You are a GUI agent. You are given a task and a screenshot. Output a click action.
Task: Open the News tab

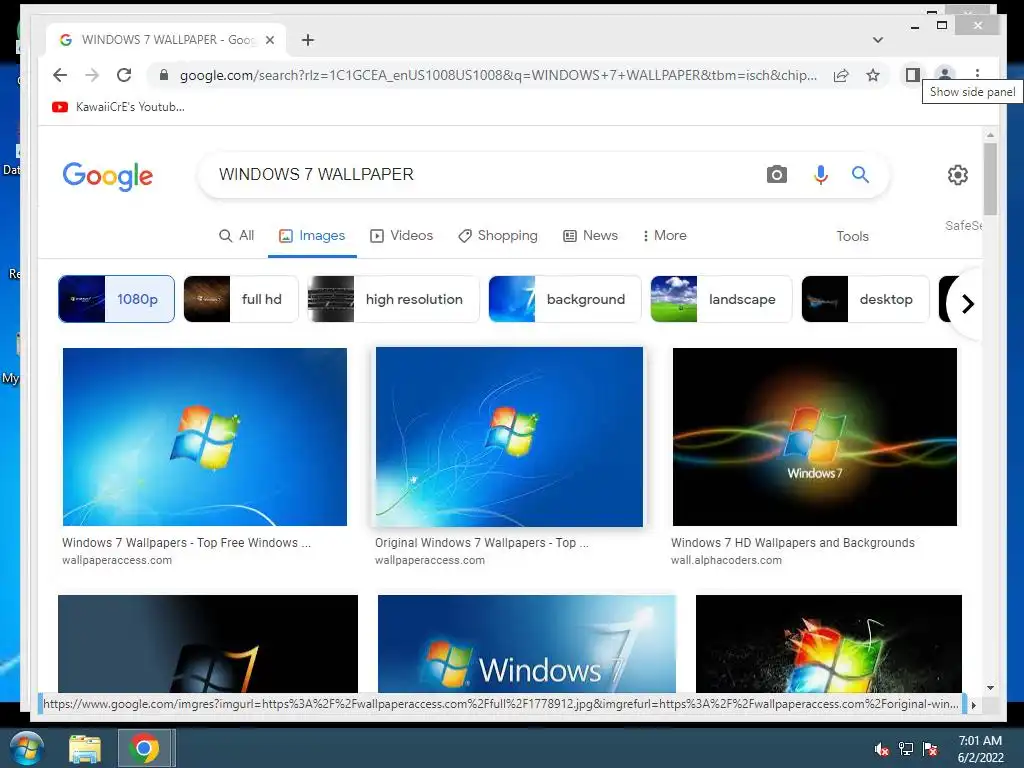click(590, 236)
